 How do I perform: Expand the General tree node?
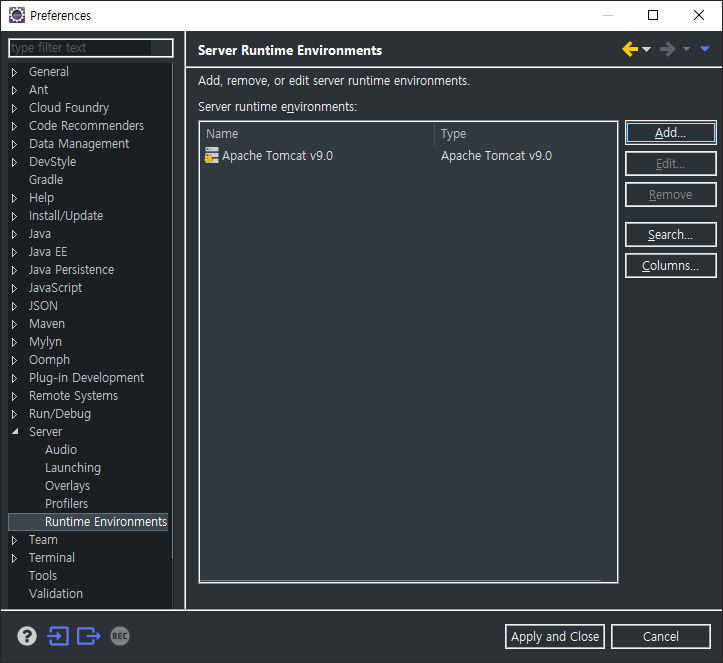(14, 72)
